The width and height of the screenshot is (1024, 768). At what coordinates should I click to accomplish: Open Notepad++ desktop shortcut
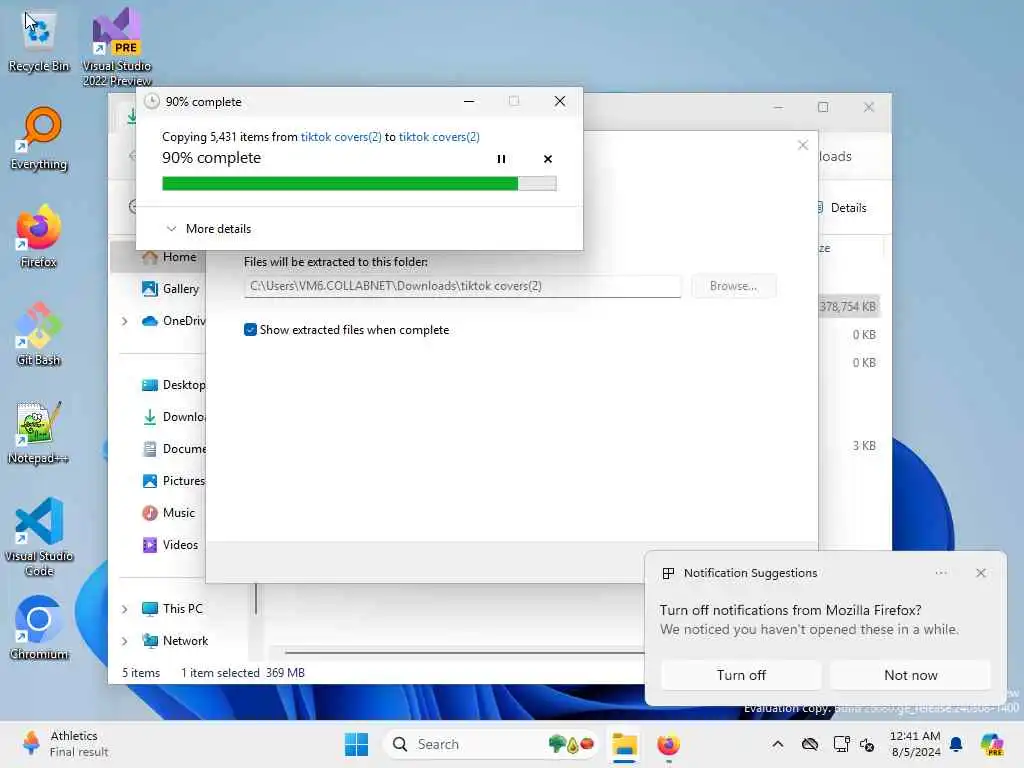tap(39, 432)
